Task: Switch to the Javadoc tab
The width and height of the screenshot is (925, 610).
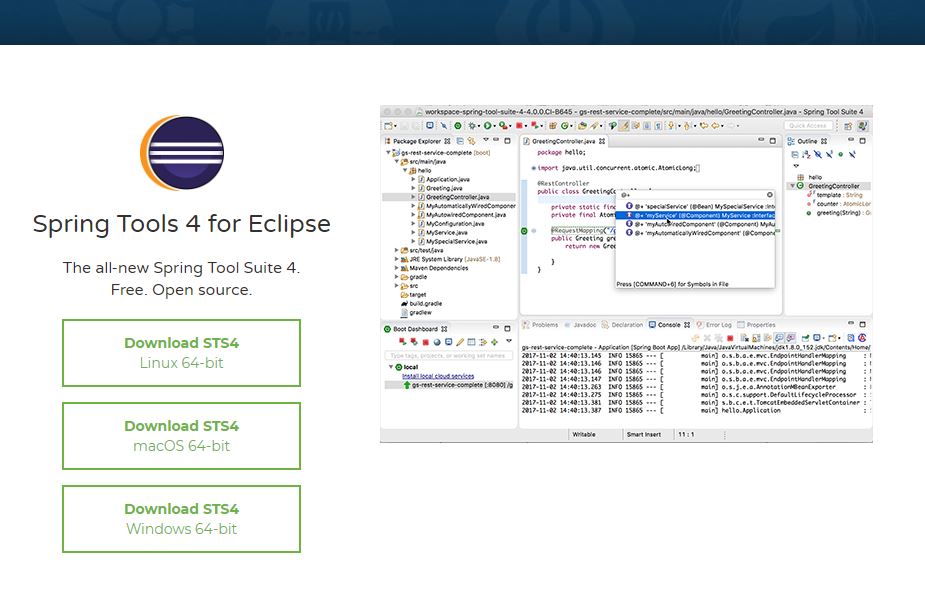Action: [580, 324]
